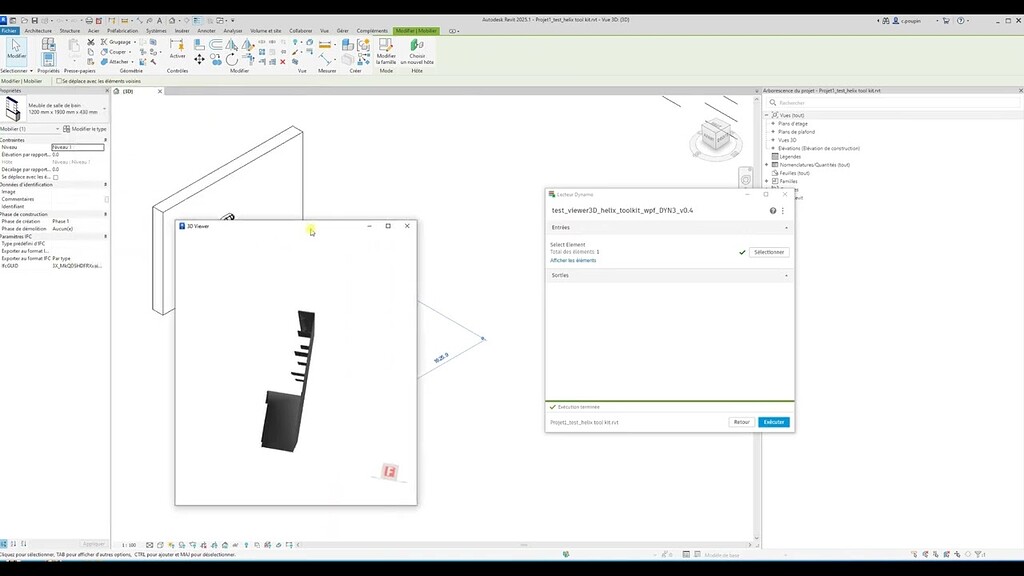
Task: Click the 'Afficher les éléments' link
Action: point(573,261)
